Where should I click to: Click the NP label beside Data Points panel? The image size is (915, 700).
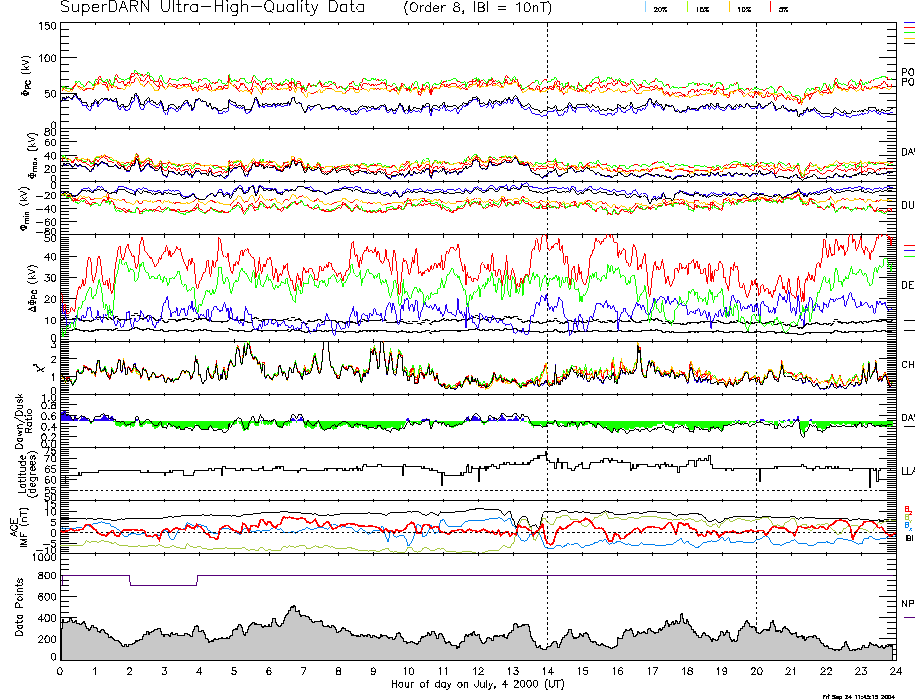(x=907, y=604)
